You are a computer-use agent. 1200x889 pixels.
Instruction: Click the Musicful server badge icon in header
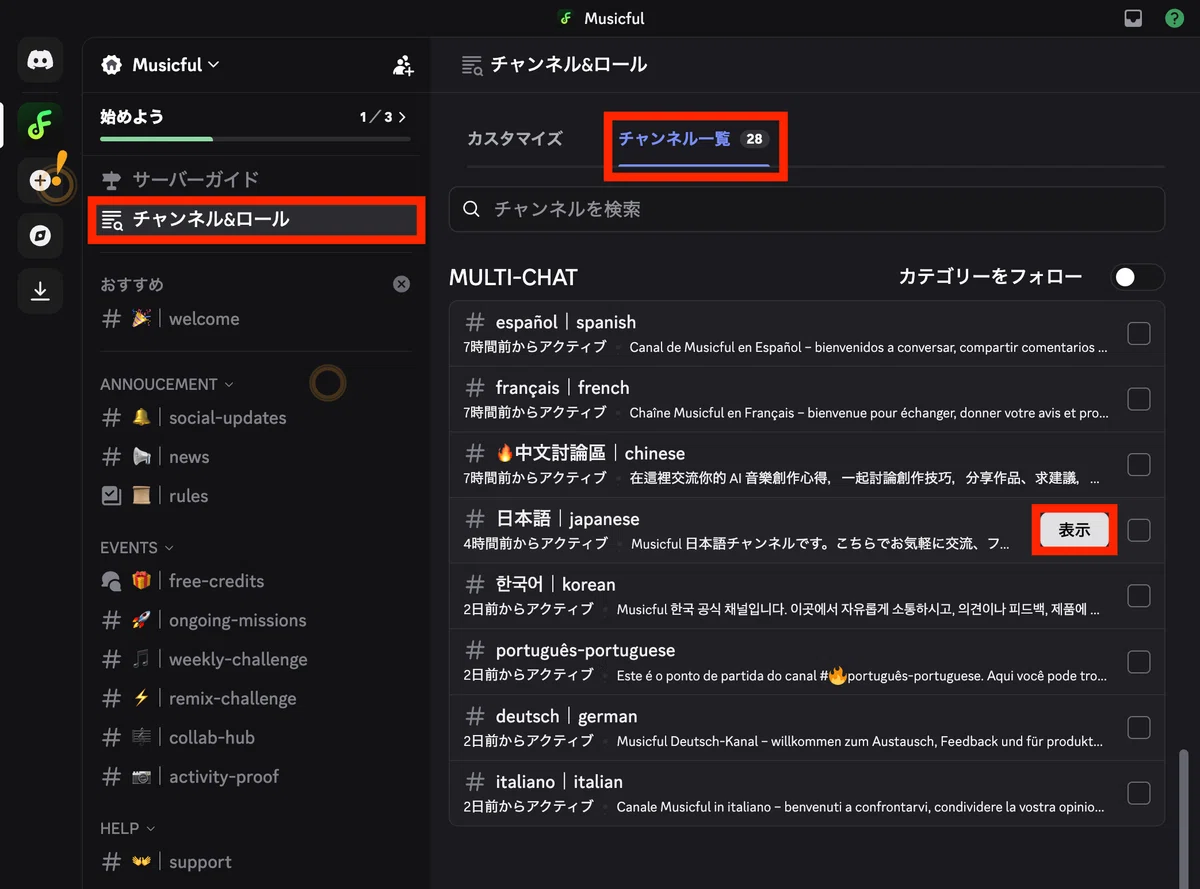(112, 65)
